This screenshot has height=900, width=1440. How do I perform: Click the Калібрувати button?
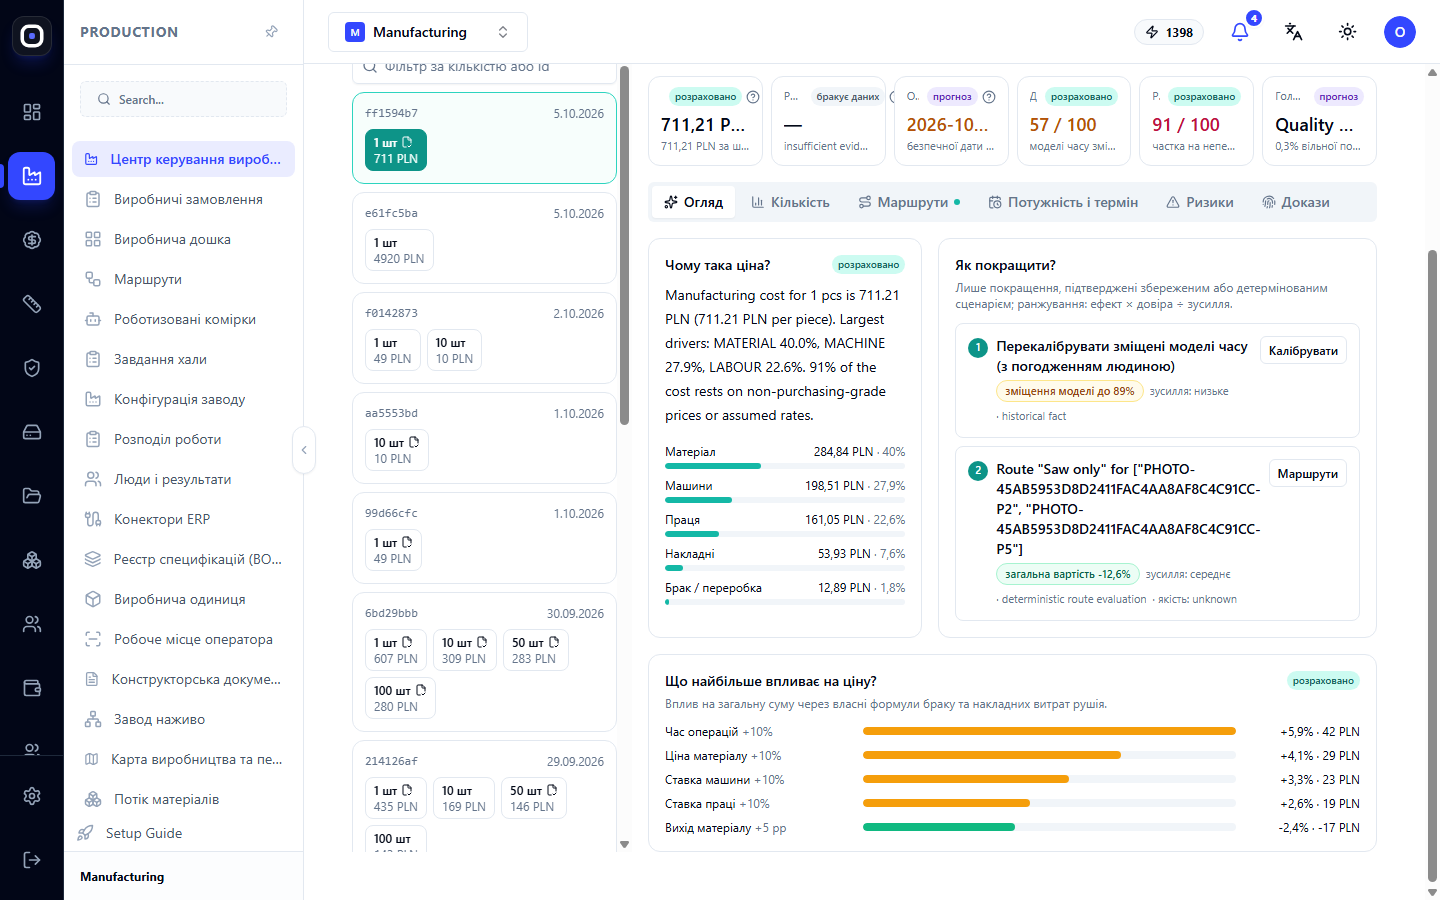1303,351
